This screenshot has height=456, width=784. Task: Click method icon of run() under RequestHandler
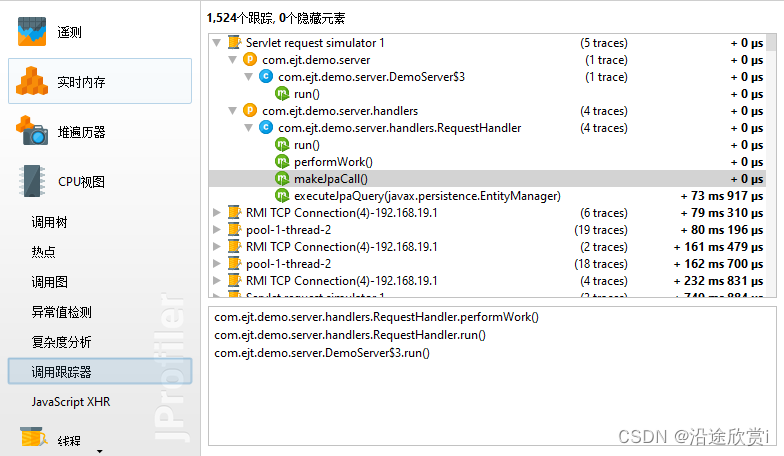[x=282, y=144]
